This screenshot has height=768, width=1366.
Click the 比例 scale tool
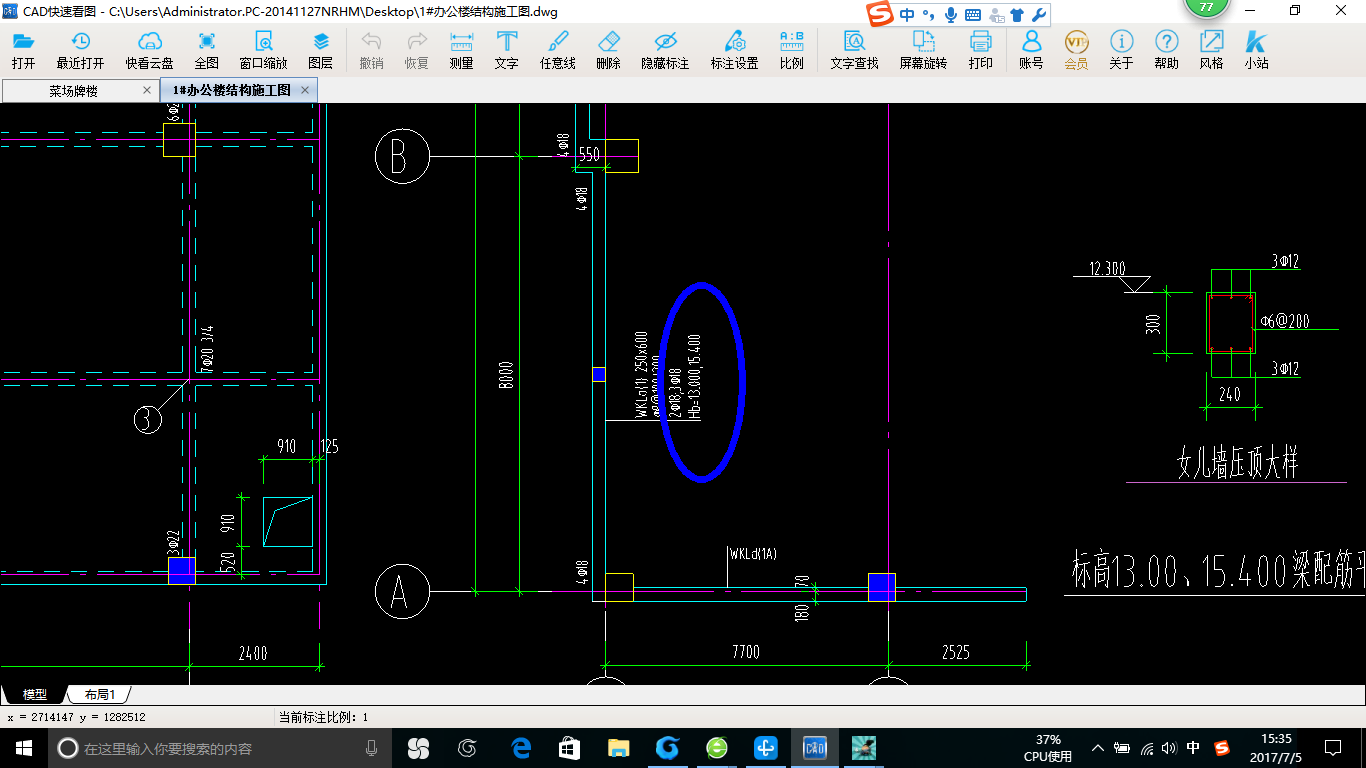791,50
